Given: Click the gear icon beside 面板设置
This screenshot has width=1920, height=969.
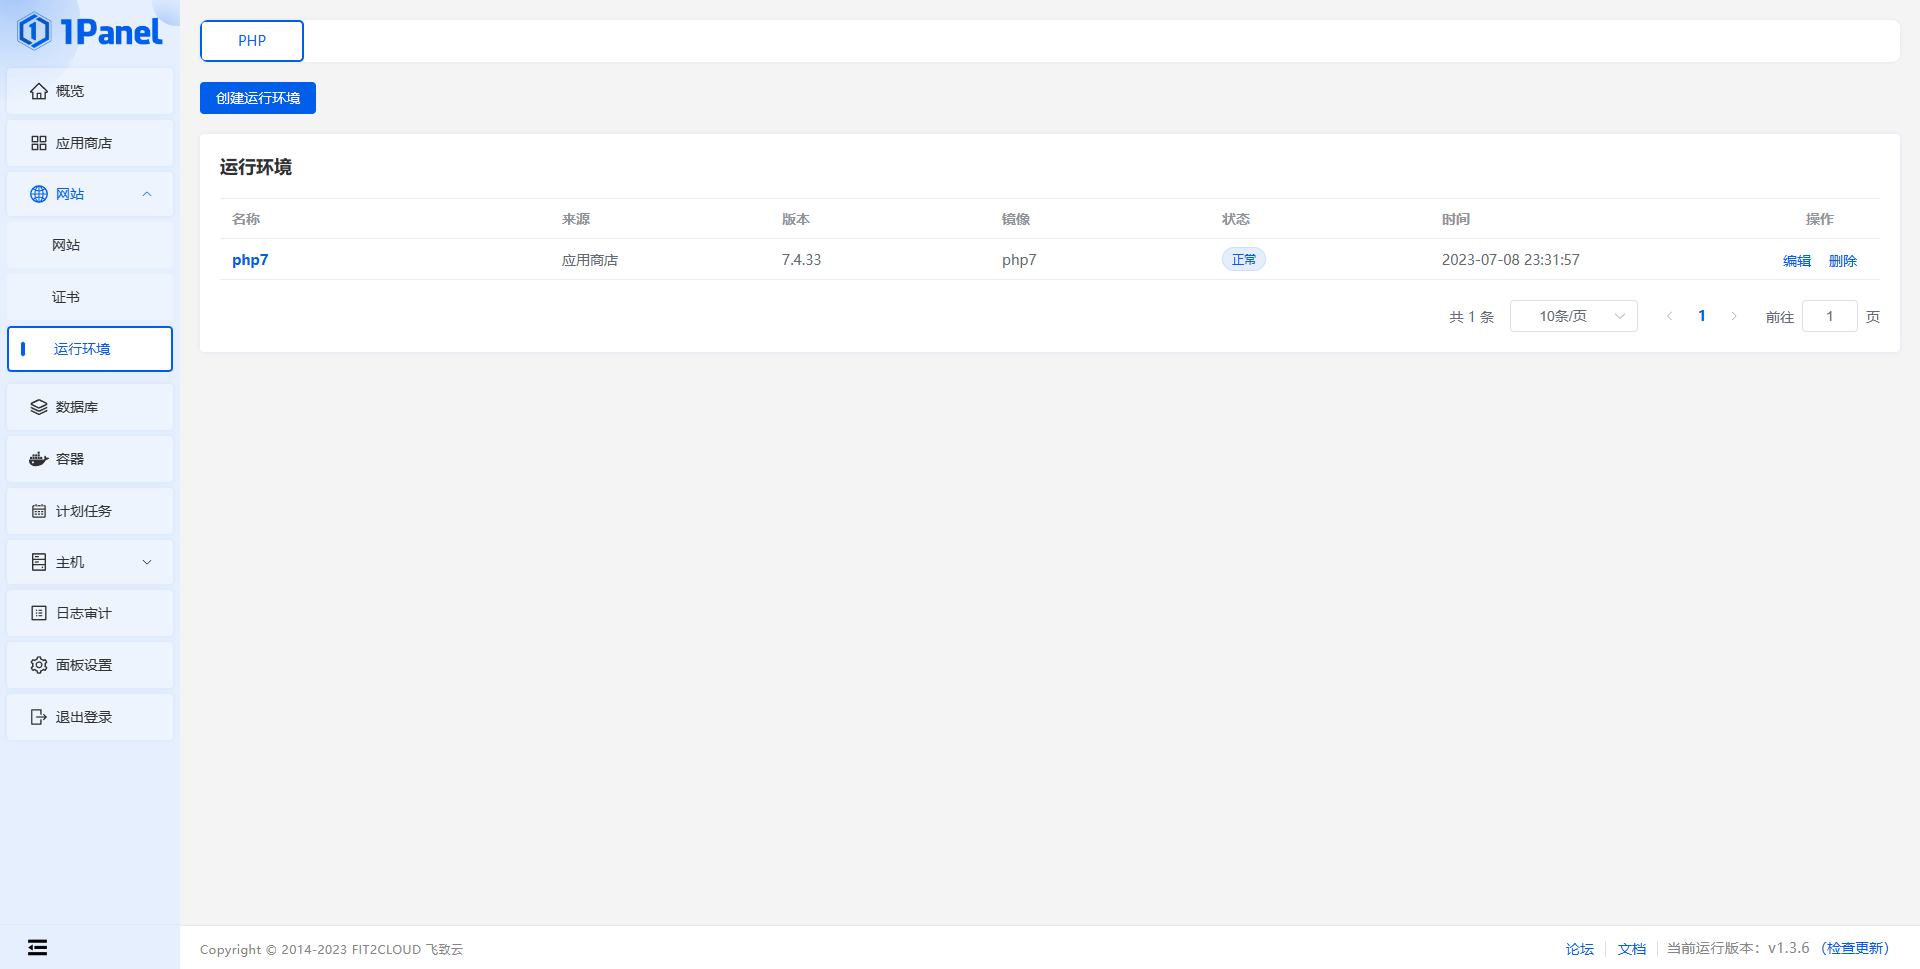Looking at the screenshot, I should (x=39, y=665).
